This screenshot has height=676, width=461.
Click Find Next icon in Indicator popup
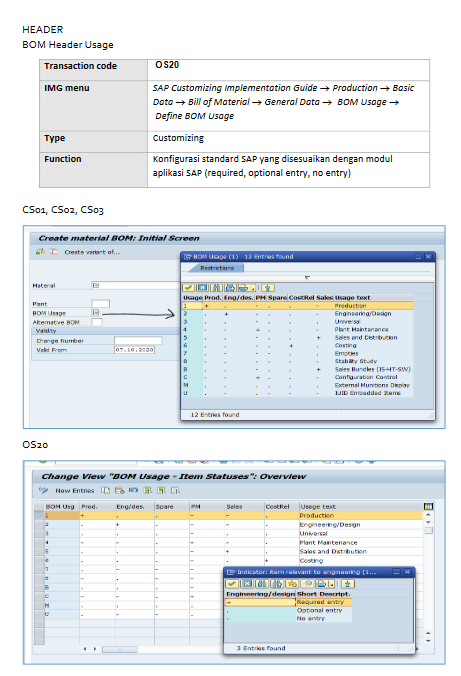tap(277, 584)
